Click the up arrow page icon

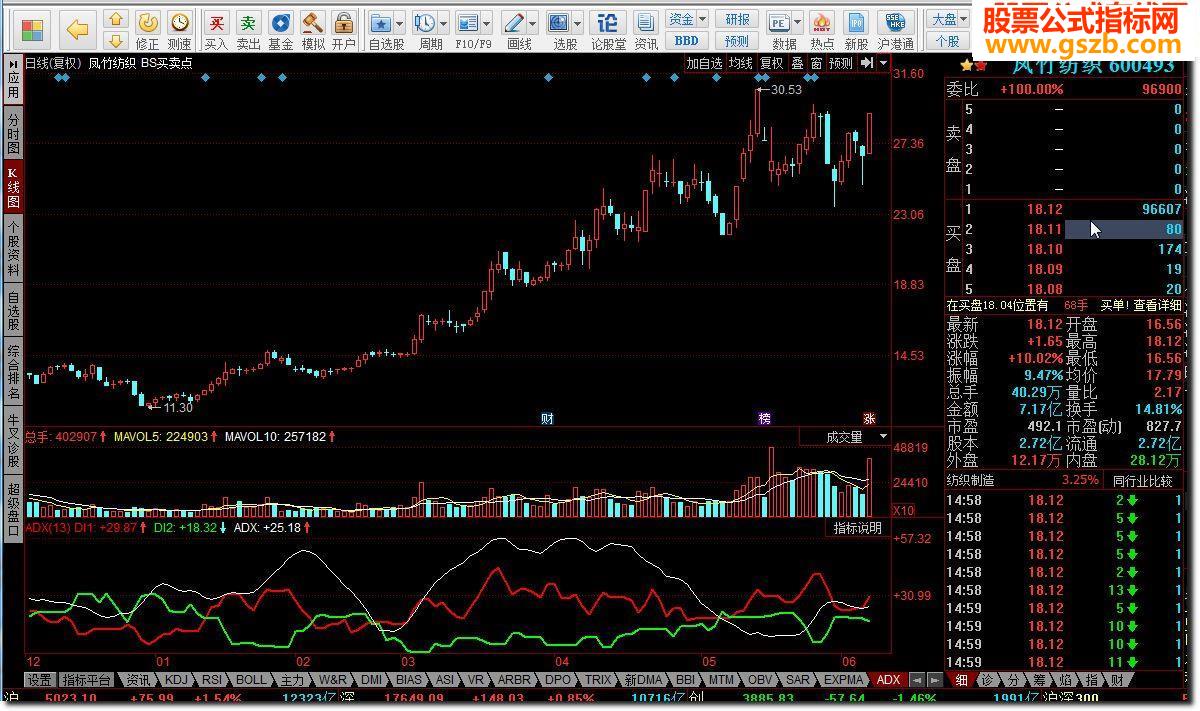click(116, 19)
